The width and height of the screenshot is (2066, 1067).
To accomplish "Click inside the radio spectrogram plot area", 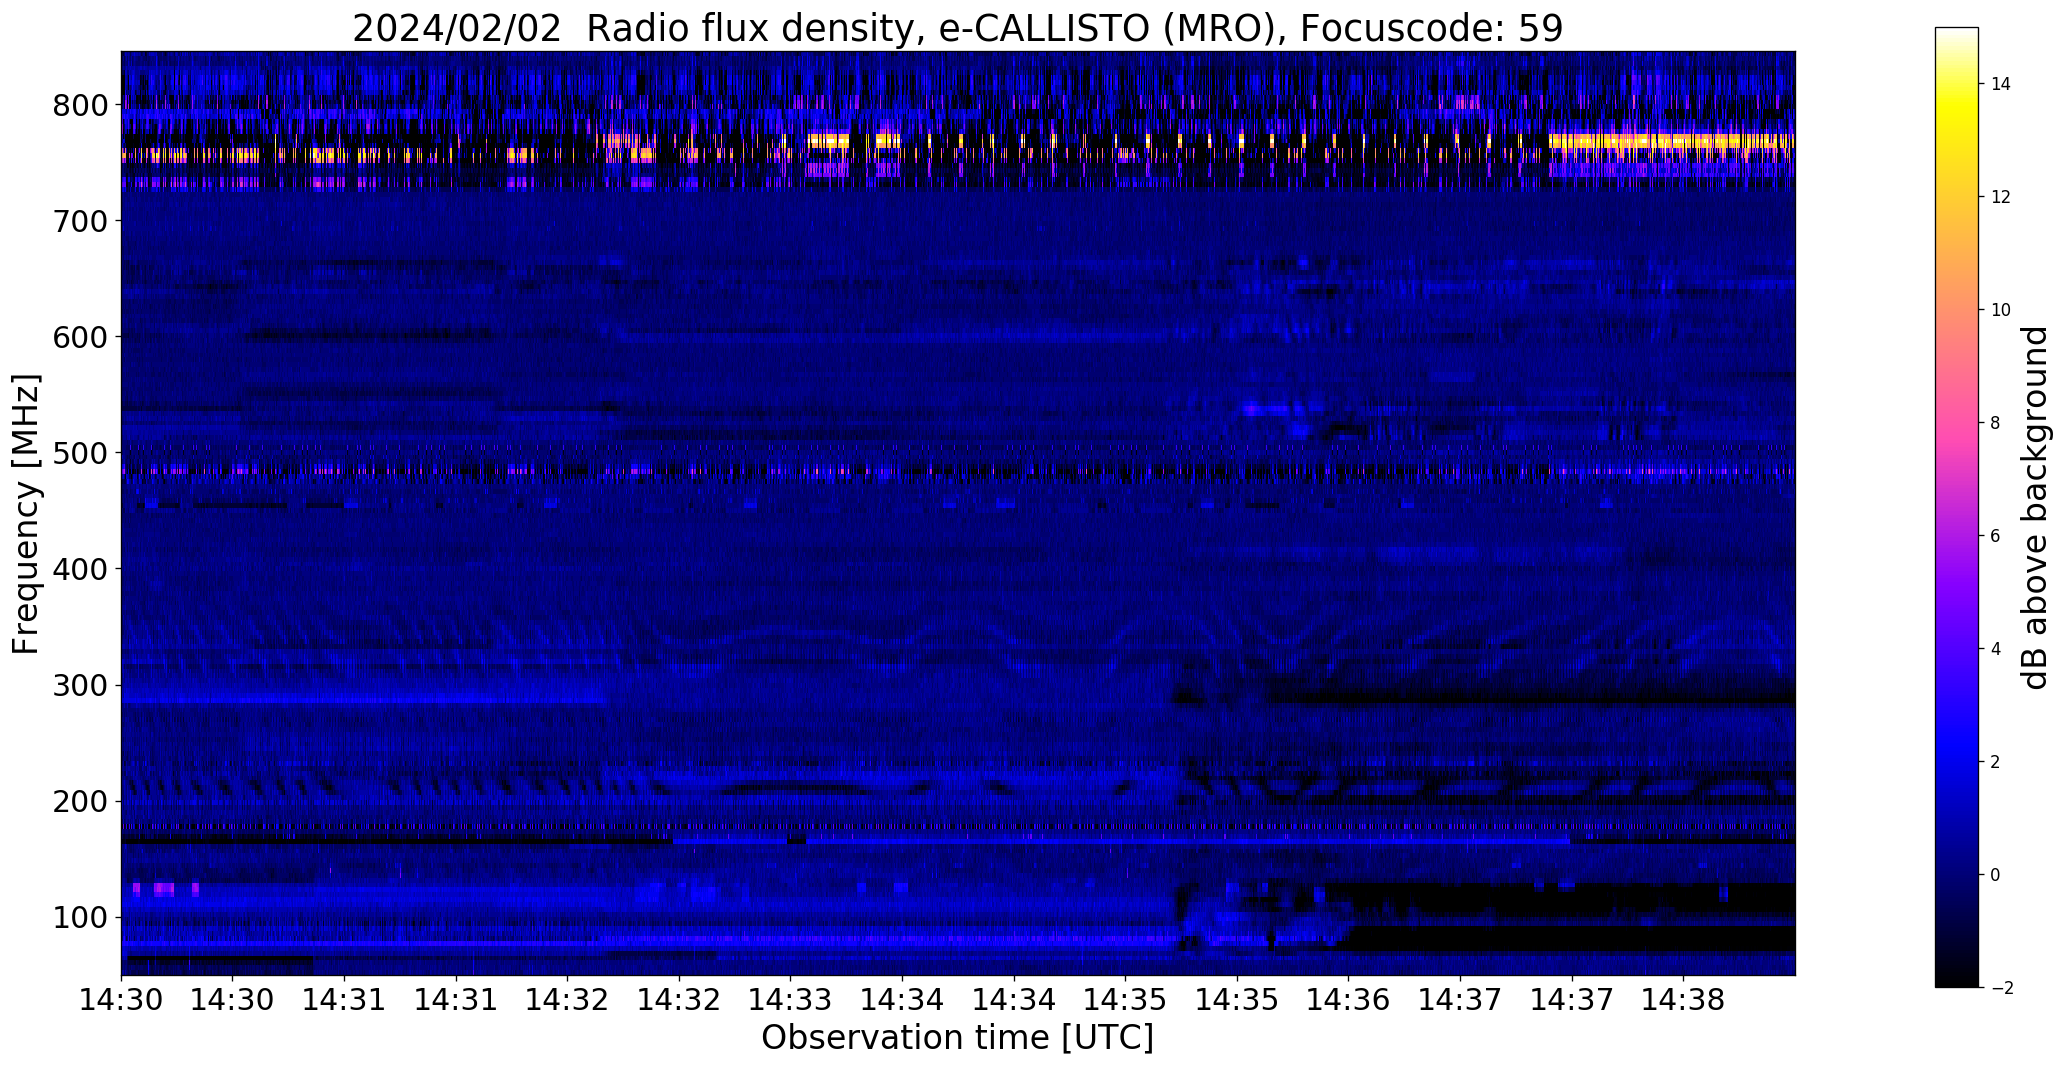I will pyautogui.click(x=958, y=513).
